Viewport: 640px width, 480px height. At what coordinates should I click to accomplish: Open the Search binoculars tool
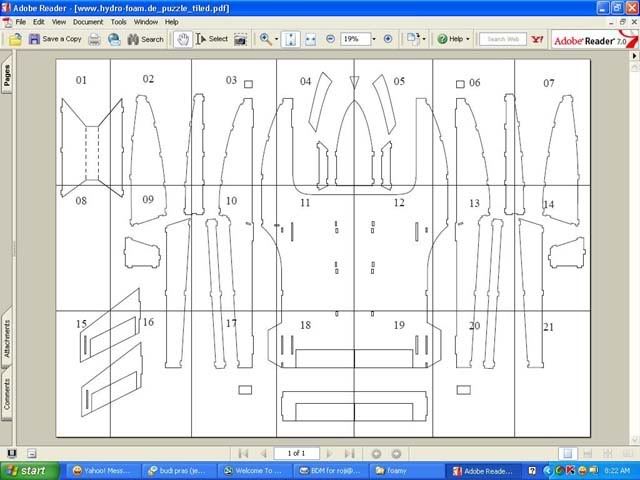click(145, 39)
